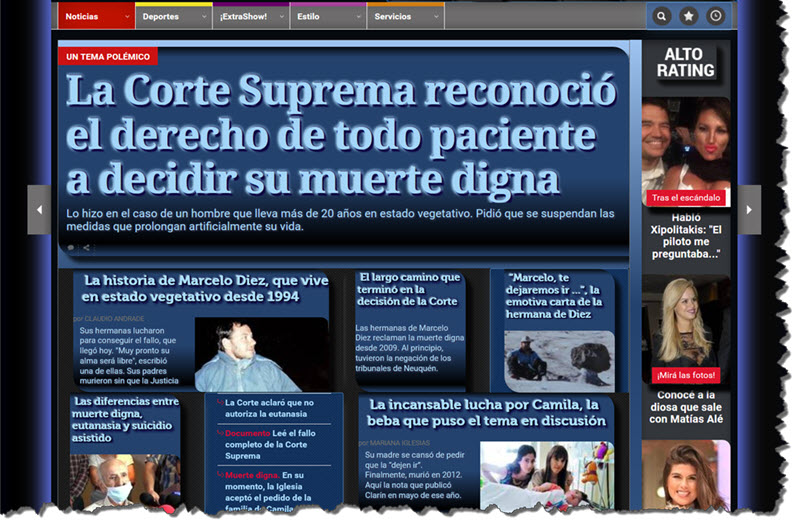Image resolution: width=800 pixels, height=527 pixels.
Task: Click the text 'Sus hermanas lucharon para conseguir el fallo'
Action: coord(129,356)
